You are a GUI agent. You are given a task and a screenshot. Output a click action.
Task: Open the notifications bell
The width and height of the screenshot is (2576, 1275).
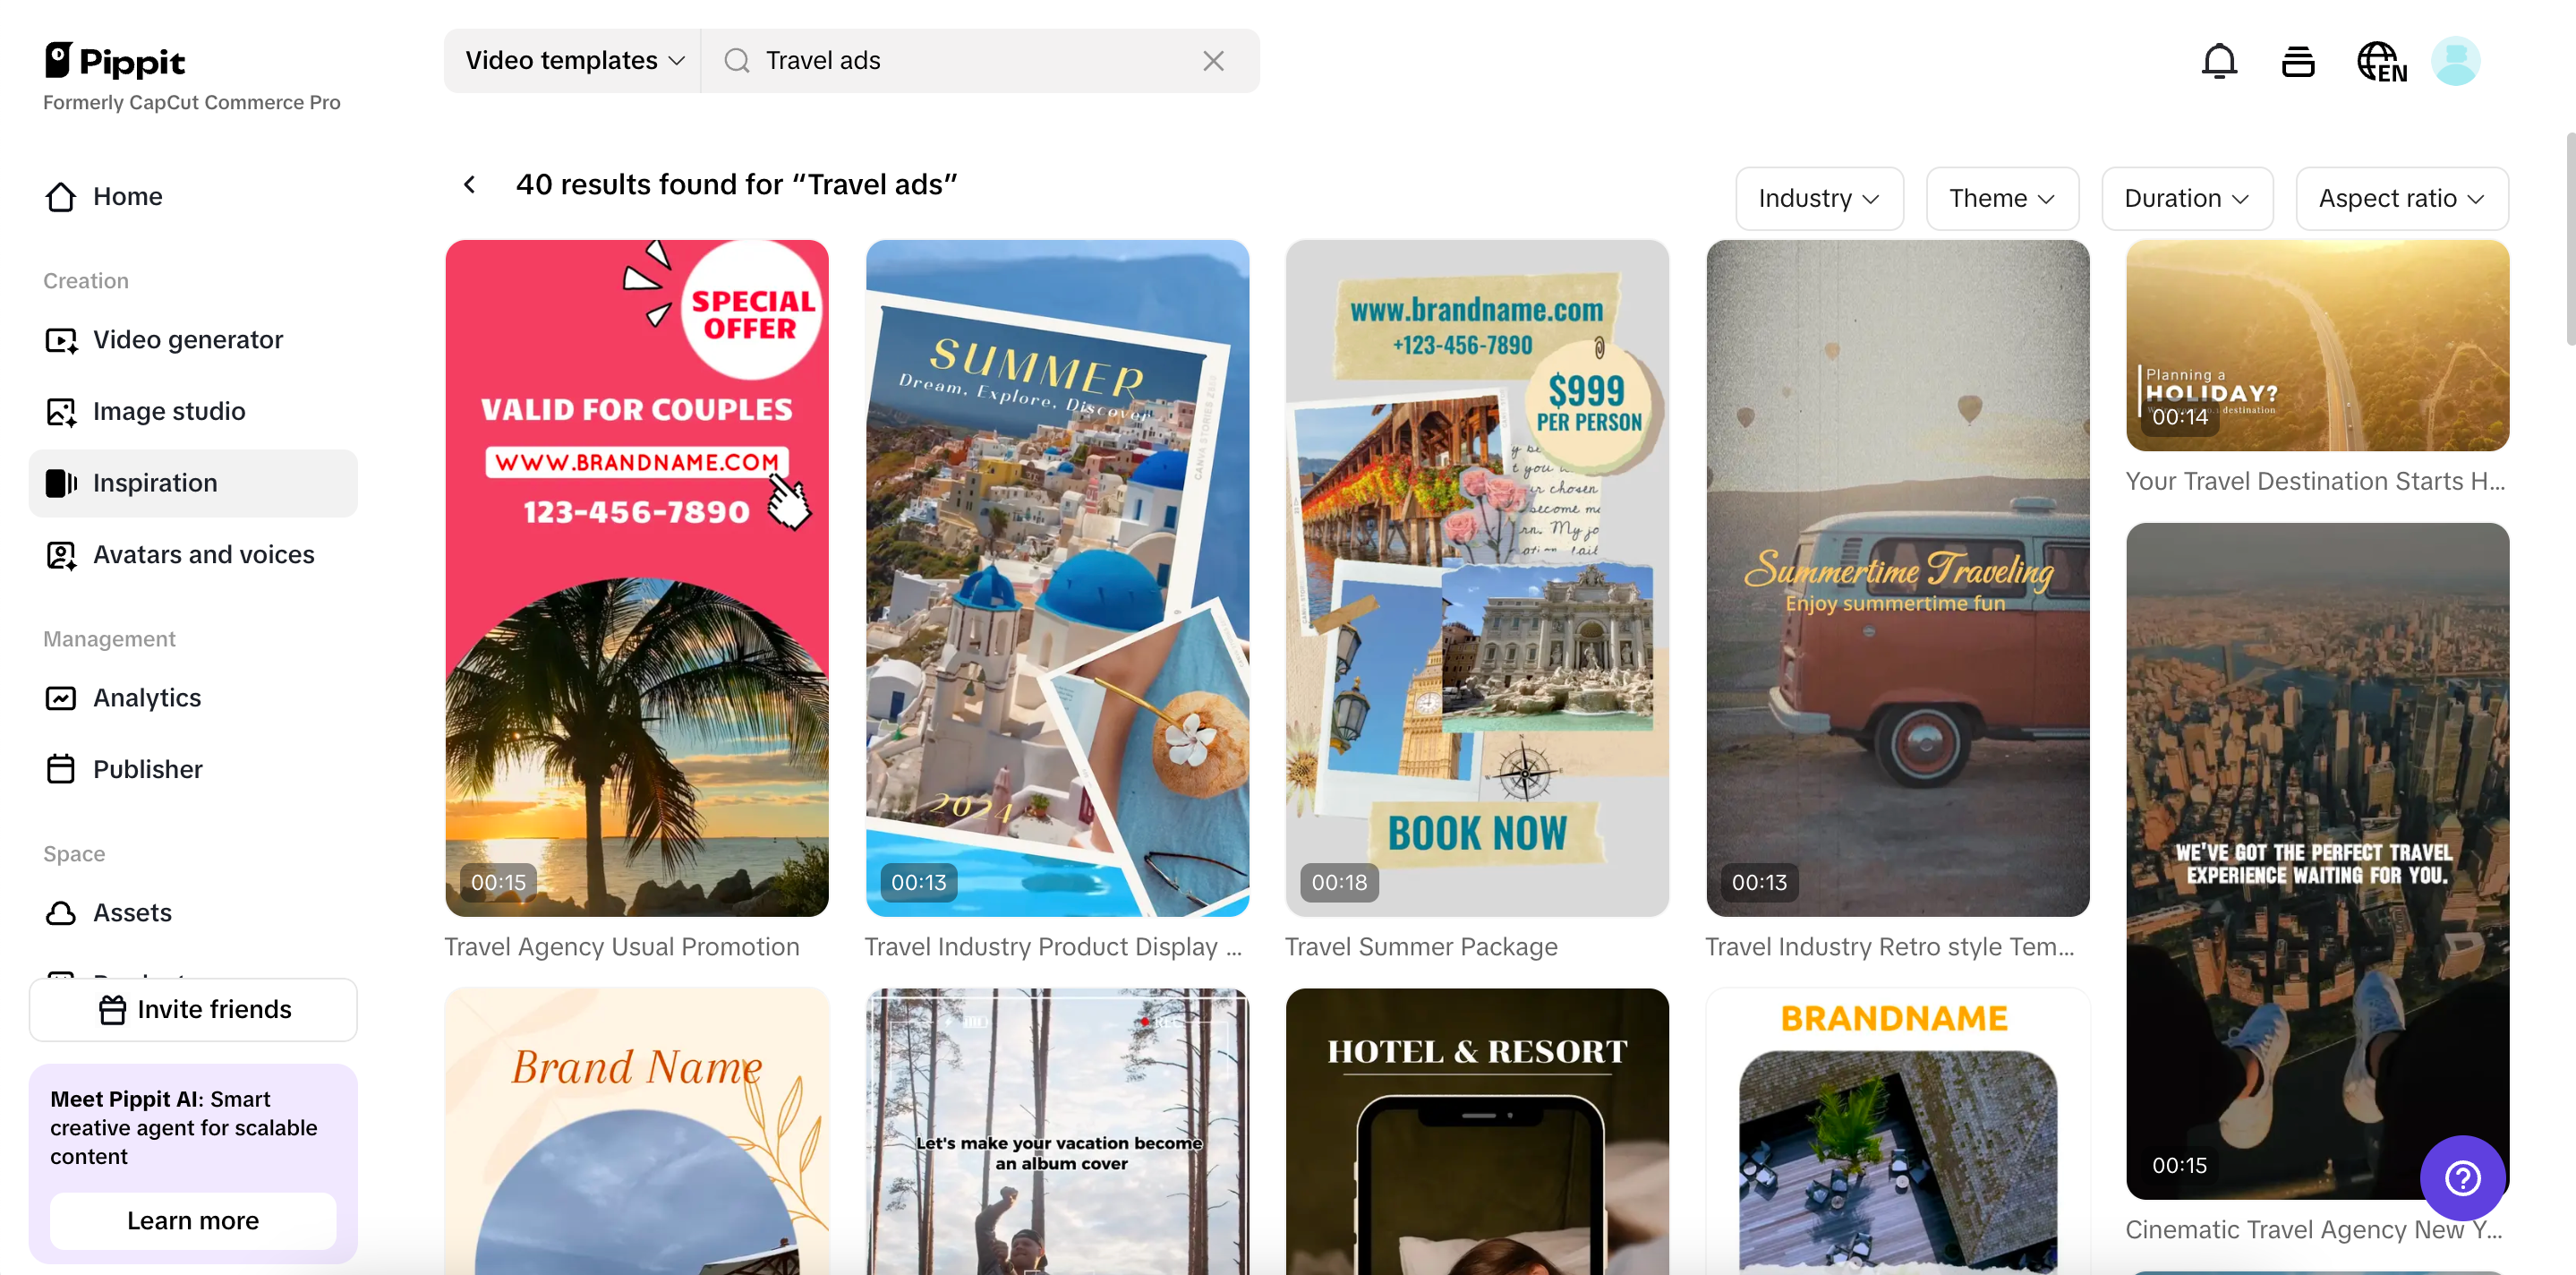click(2220, 60)
